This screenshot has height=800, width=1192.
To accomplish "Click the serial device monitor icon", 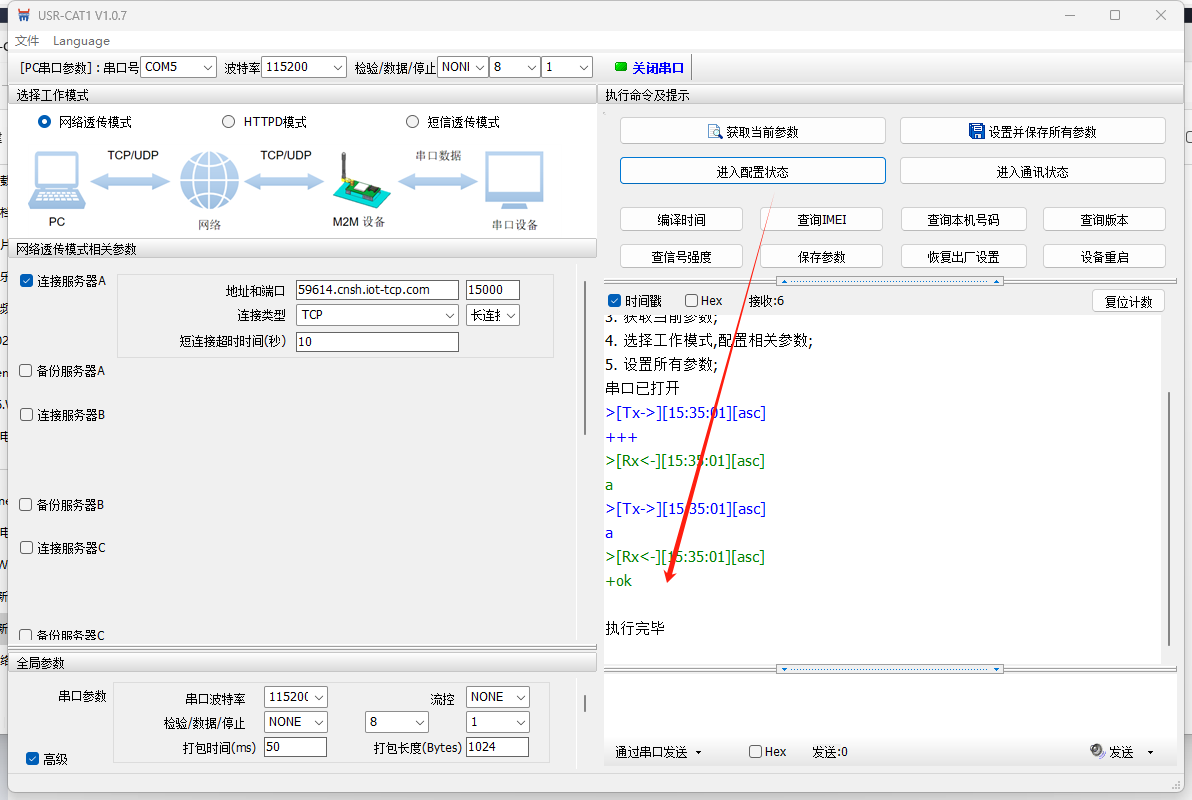I will tap(514, 182).
